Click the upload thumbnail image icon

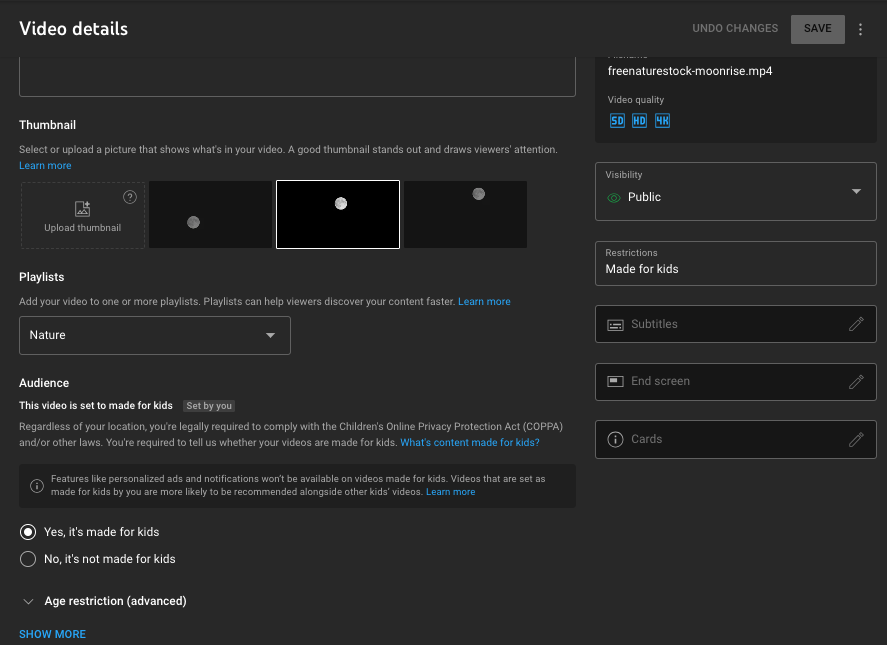pos(83,209)
